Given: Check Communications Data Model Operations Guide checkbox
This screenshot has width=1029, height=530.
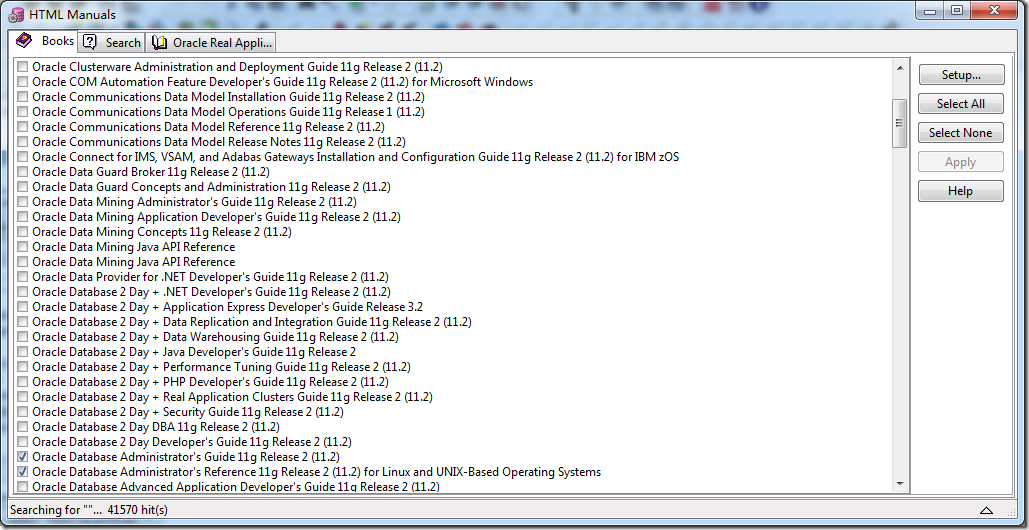Looking at the screenshot, I should coord(23,112).
